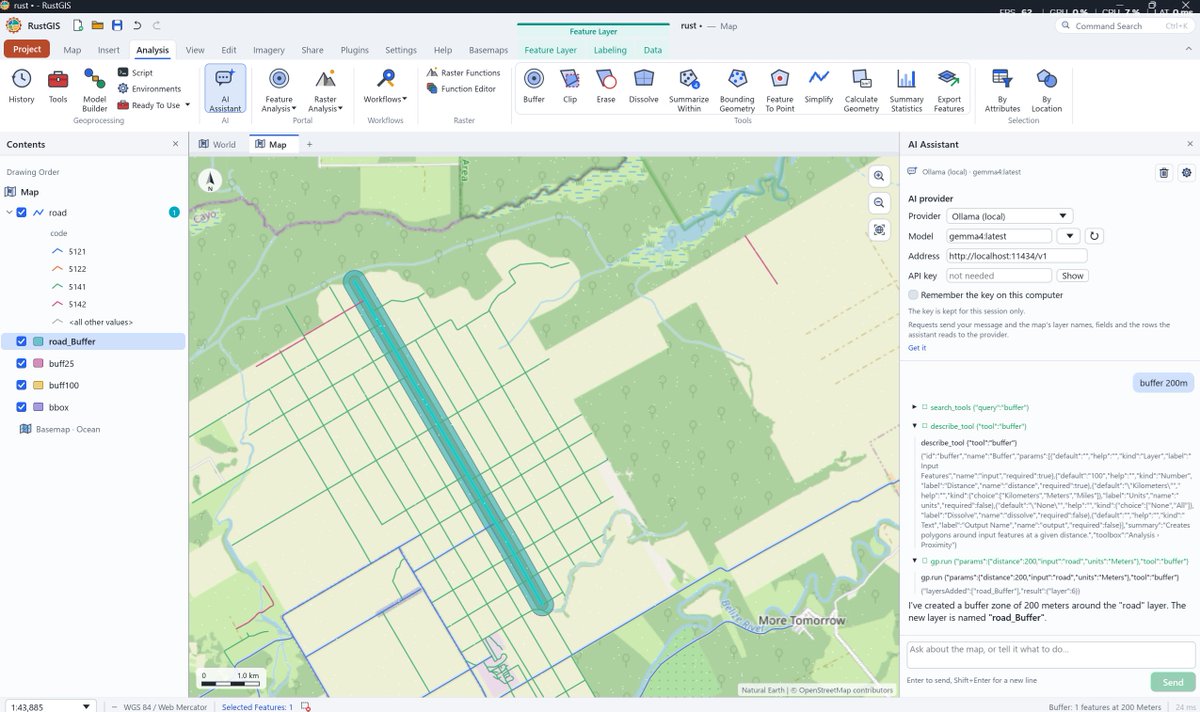Enable Remember the key on this computer
The width and height of the screenshot is (1200, 712).
point(914,295)
